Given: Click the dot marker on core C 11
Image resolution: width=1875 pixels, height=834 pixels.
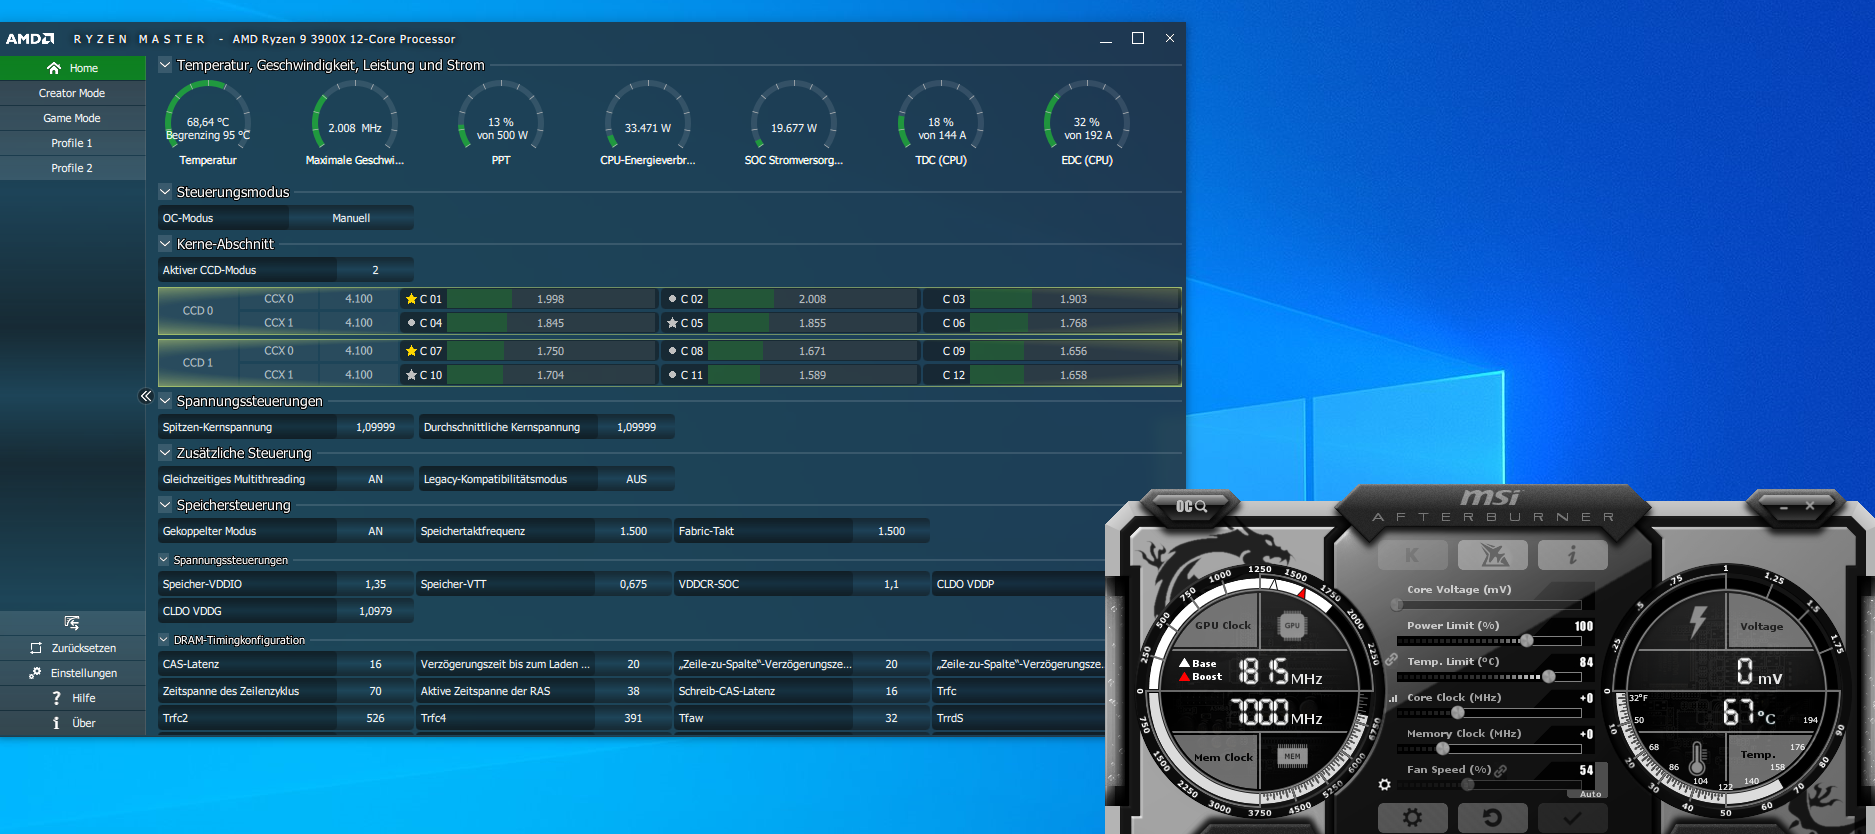Looking at the screenshot, I should click(672, 375).
